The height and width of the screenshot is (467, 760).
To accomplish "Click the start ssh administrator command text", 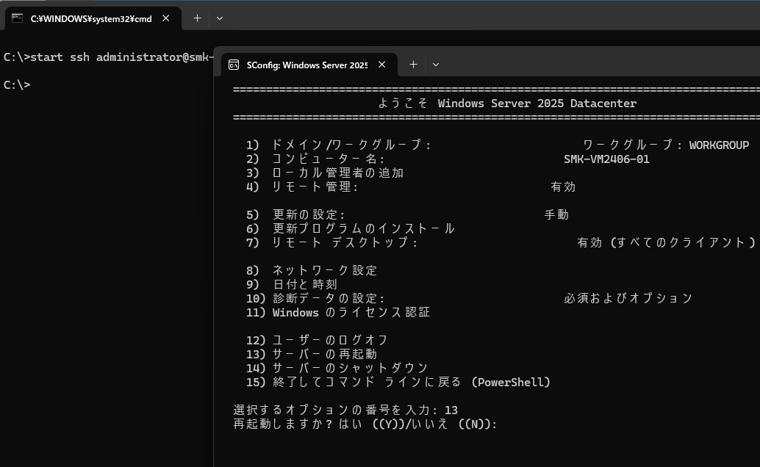I will 110,57.
